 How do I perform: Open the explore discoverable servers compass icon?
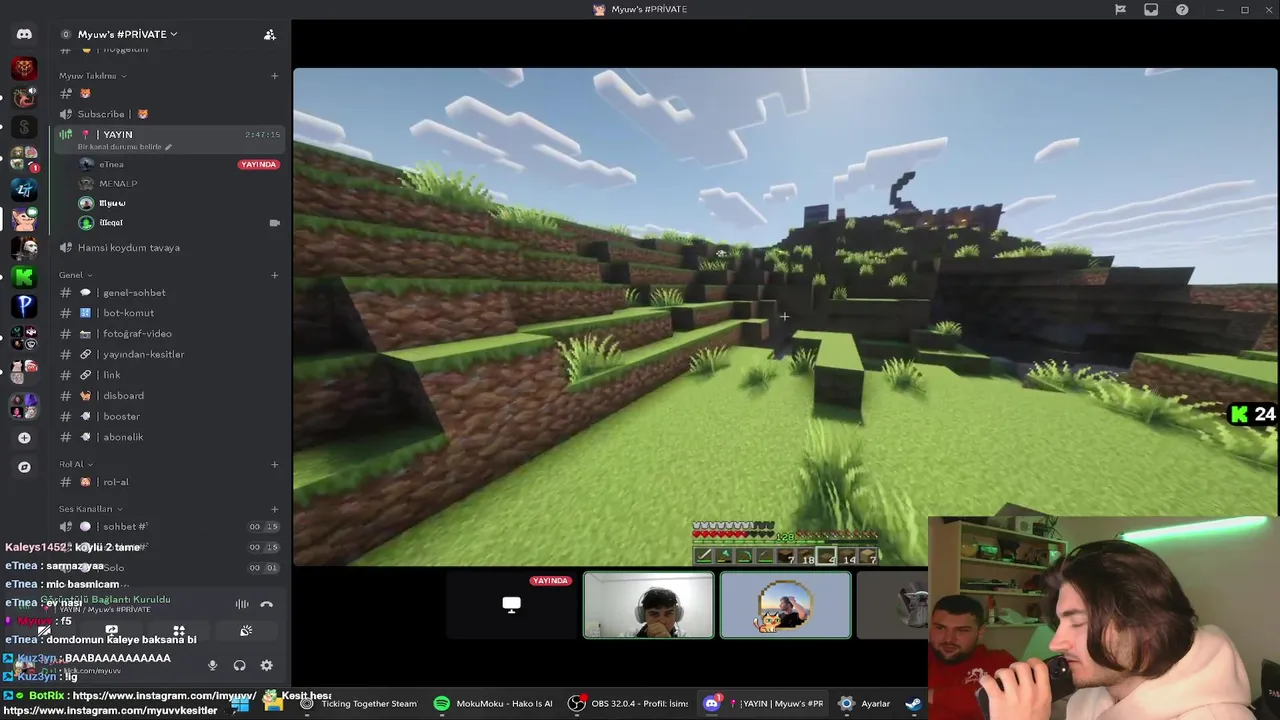coord(24,467)
